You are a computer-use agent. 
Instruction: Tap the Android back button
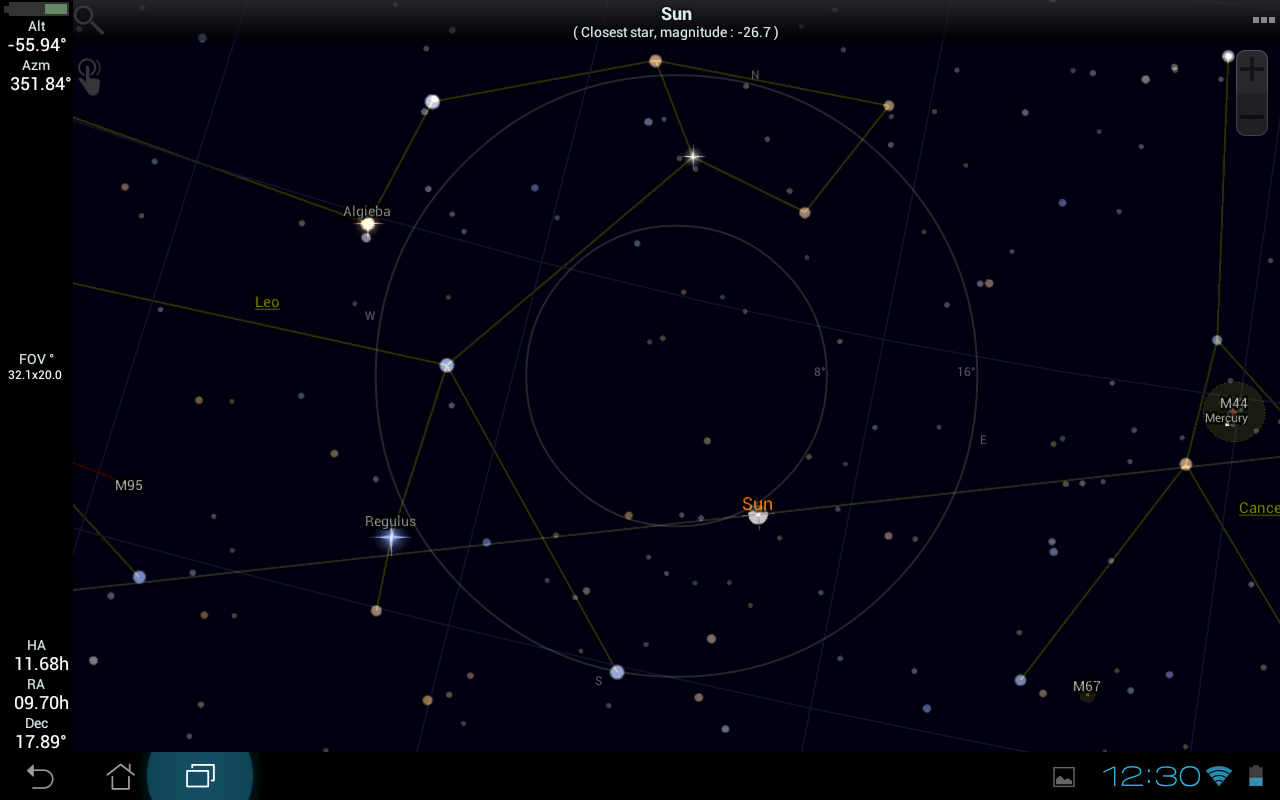tap(40, 776)
